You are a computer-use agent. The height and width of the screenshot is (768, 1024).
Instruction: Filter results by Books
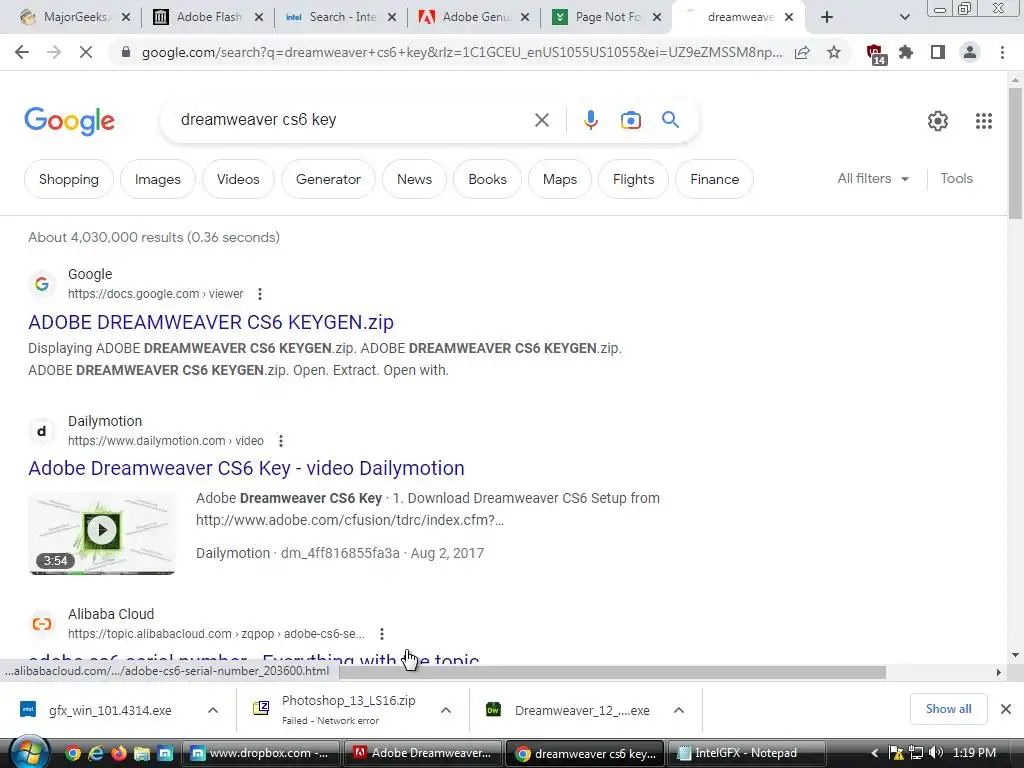pos(487,179)
